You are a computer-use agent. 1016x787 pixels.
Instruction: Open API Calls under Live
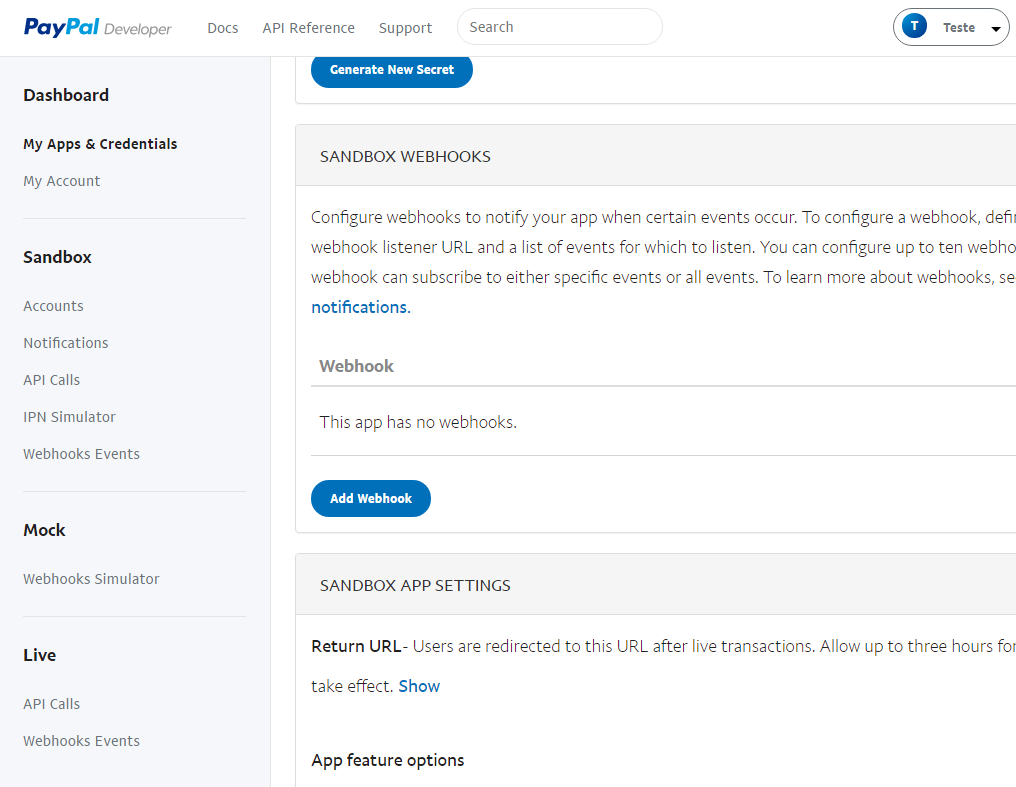point(52,703)
